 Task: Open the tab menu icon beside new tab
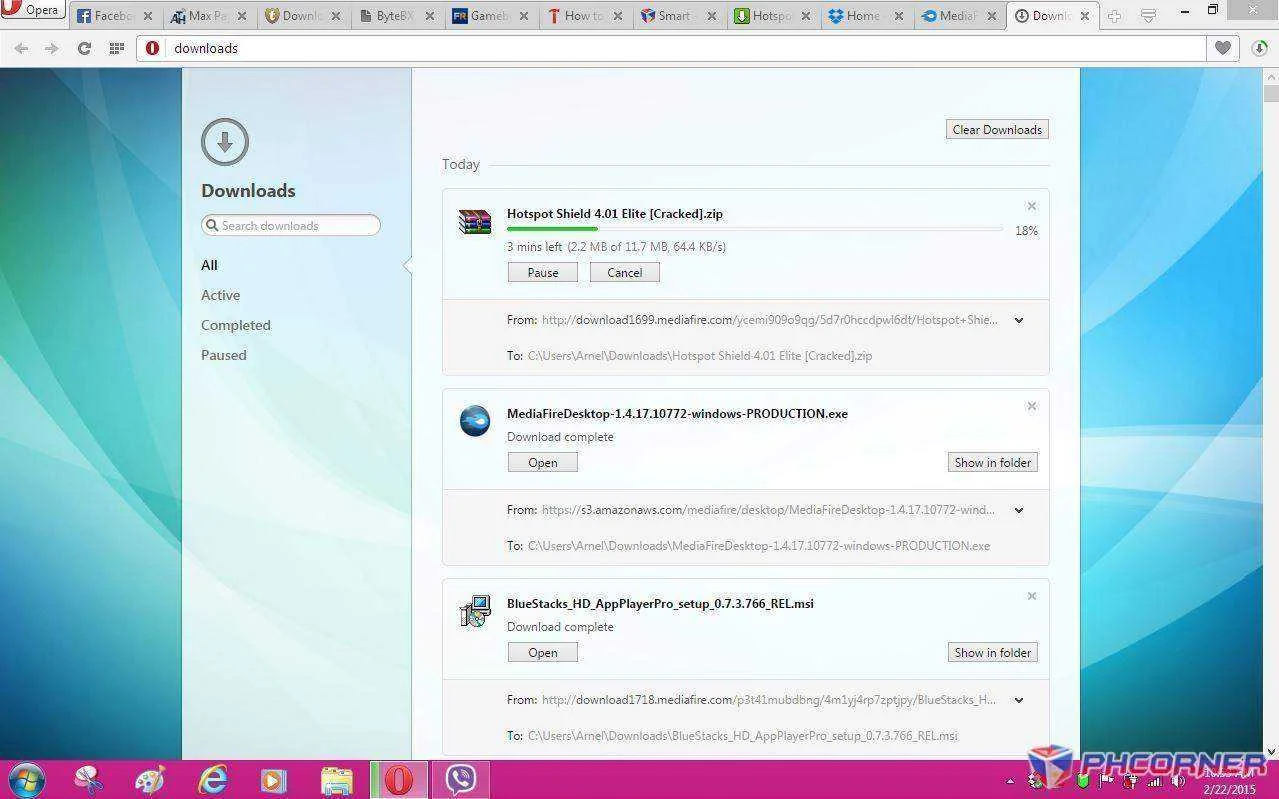coord(1149,15)
